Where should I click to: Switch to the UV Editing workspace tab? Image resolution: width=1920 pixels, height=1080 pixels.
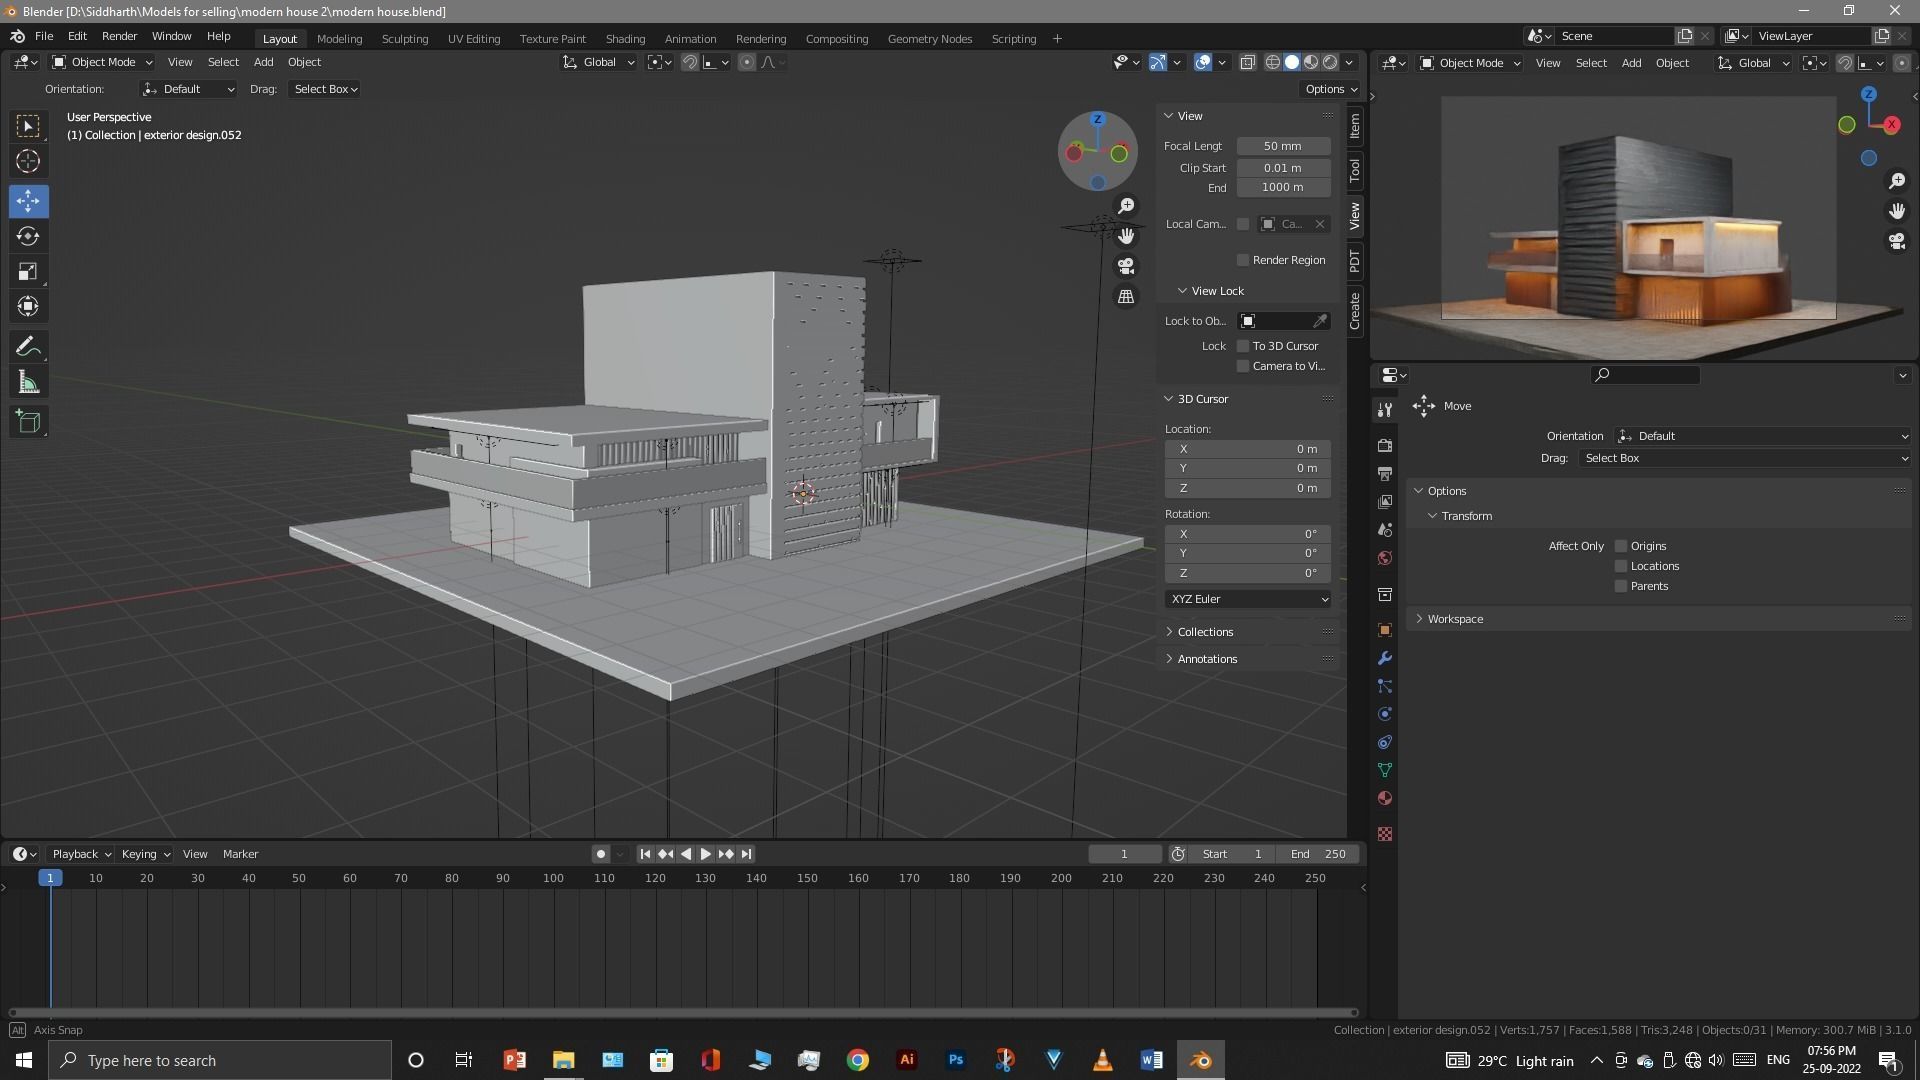click(x=474, y=39)
